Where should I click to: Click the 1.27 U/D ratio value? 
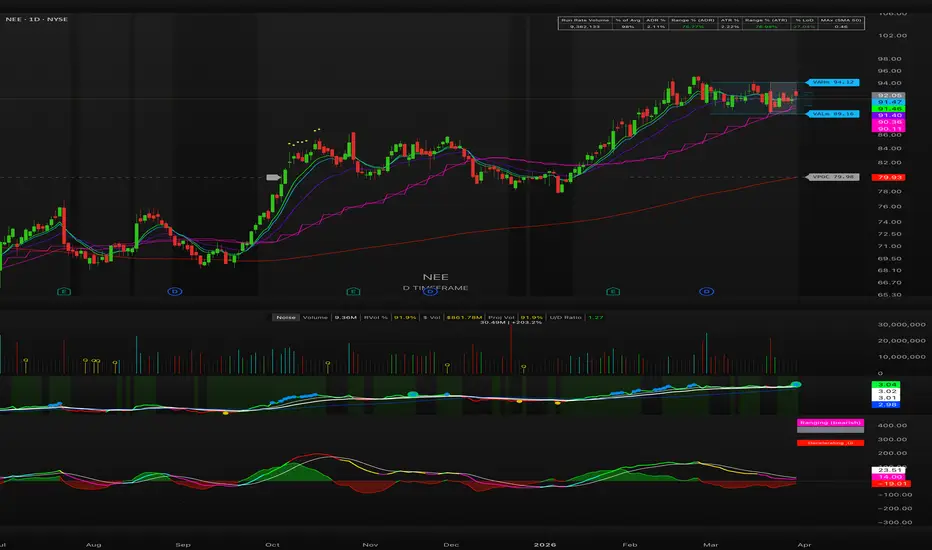[x=596, y=318]
